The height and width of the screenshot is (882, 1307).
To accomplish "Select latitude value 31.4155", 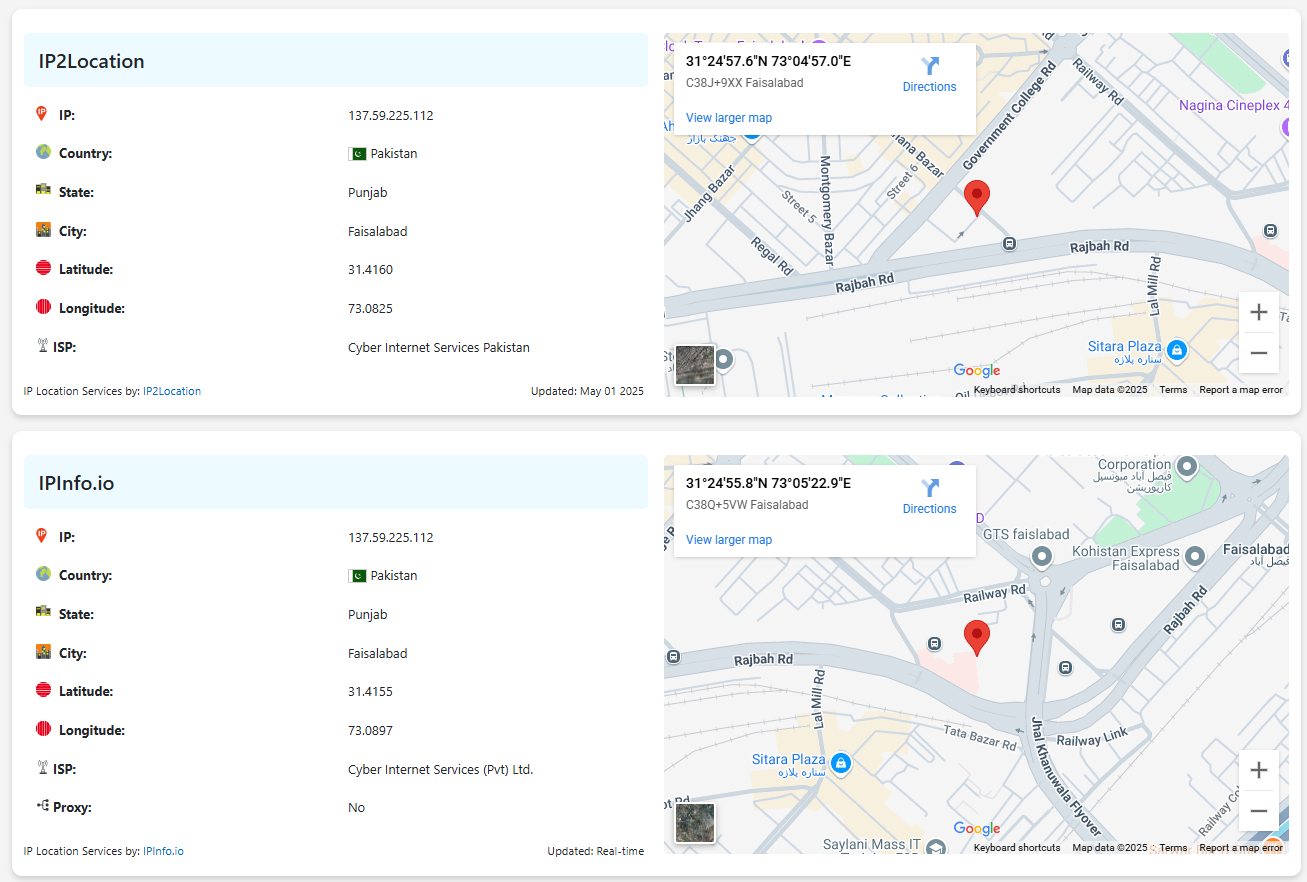I will [x=370, y=691].
